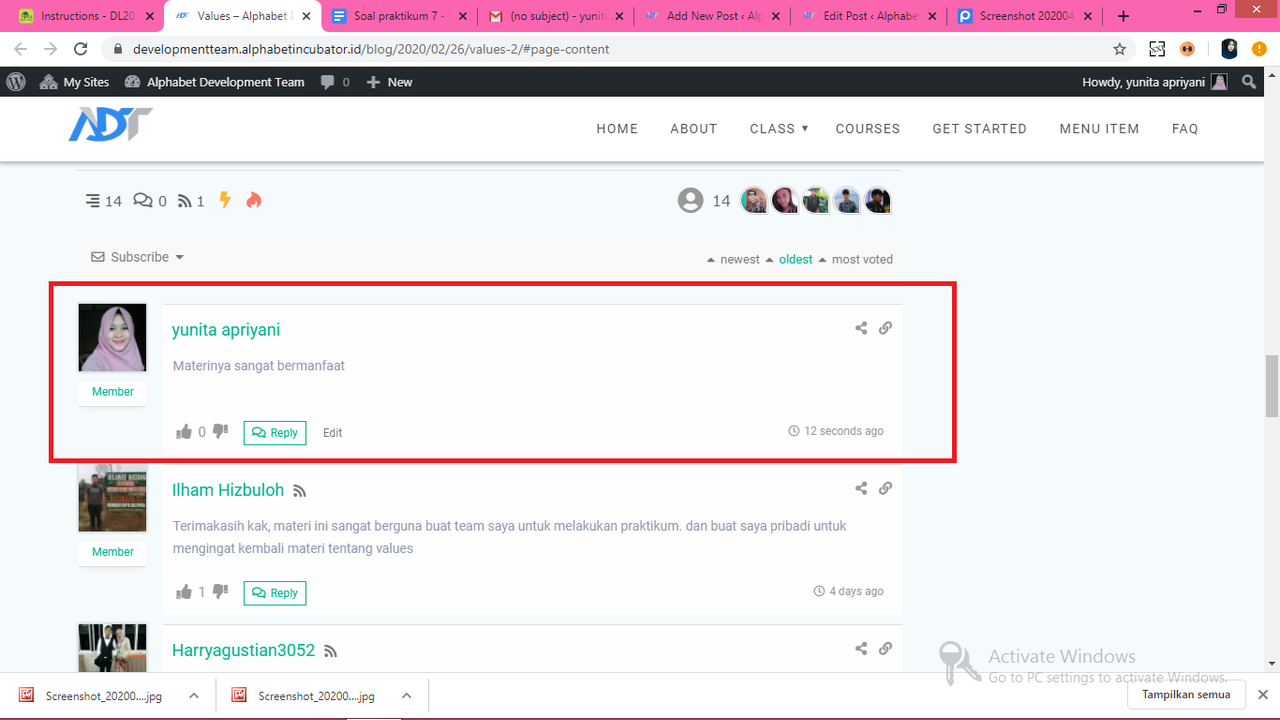Downvote yunita apriyani's comment

point(220,432)
